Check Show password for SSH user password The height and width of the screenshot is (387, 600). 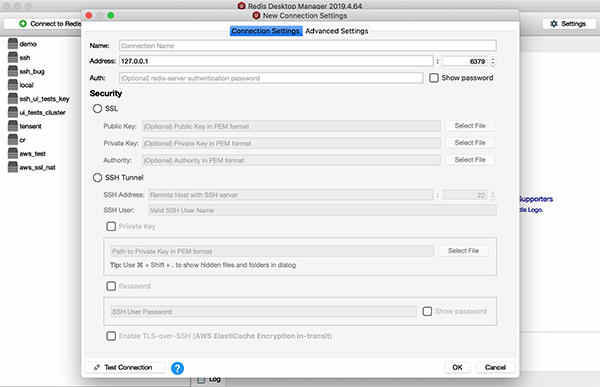pos(427,312)
